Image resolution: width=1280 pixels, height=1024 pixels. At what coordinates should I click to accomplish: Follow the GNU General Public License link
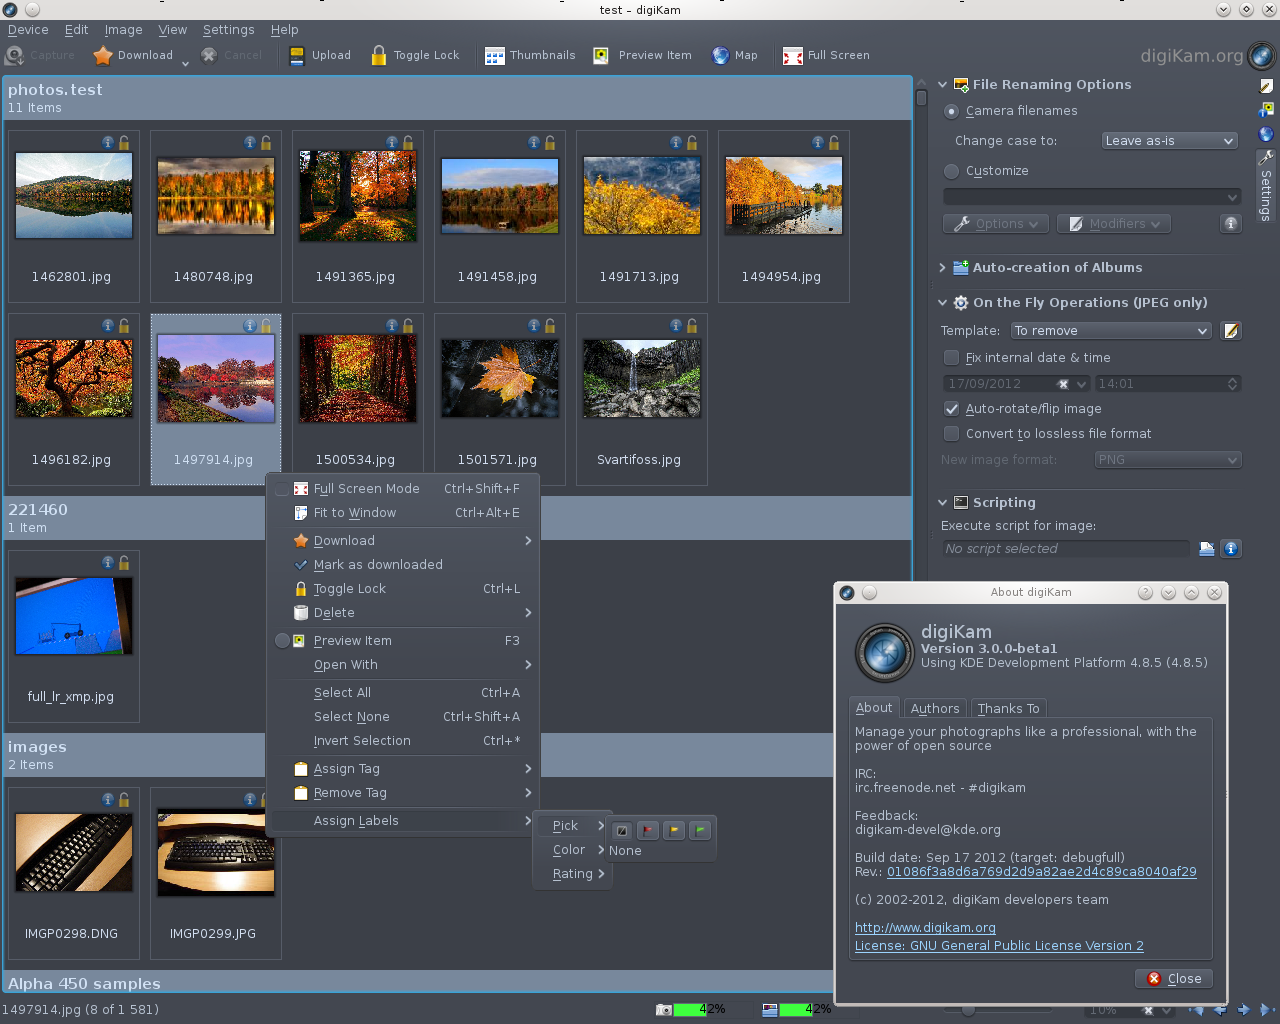(x=998, y=945)
